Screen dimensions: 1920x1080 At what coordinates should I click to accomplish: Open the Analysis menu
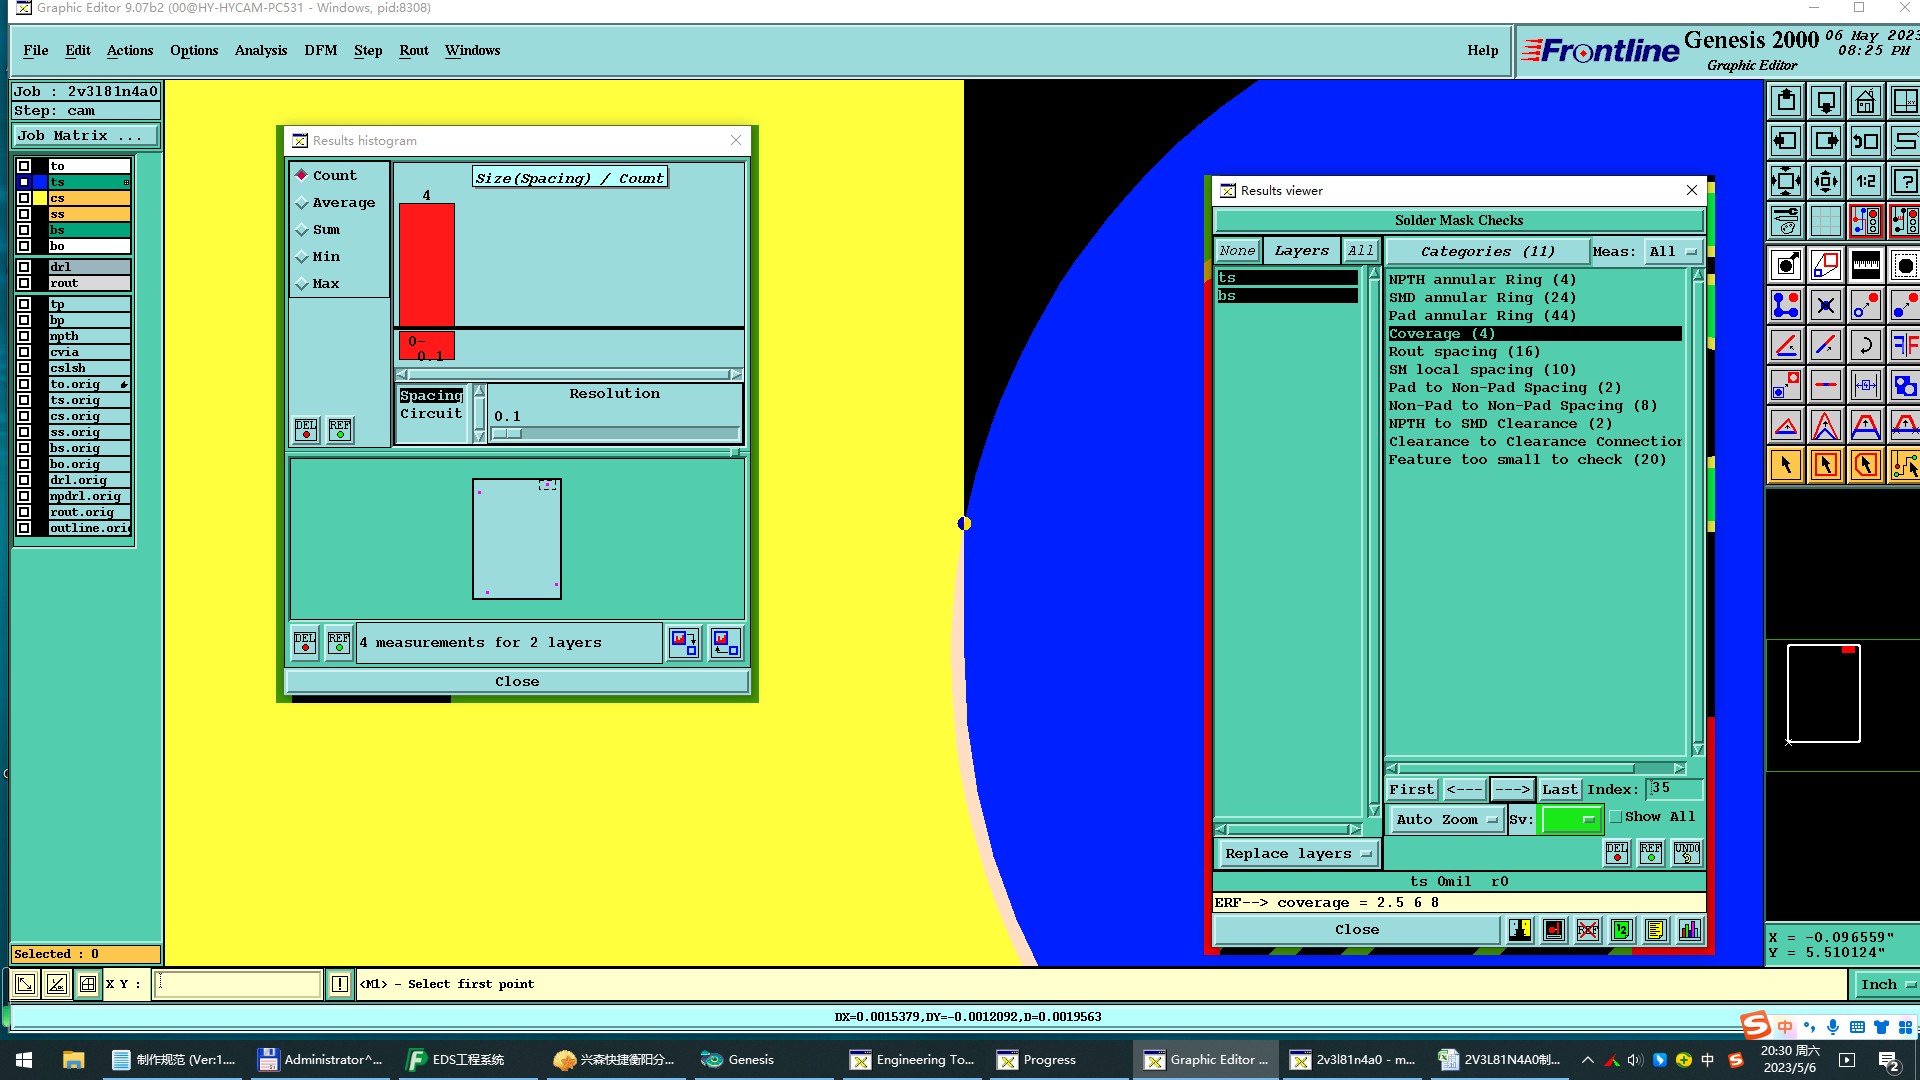(x=260, y=50)
